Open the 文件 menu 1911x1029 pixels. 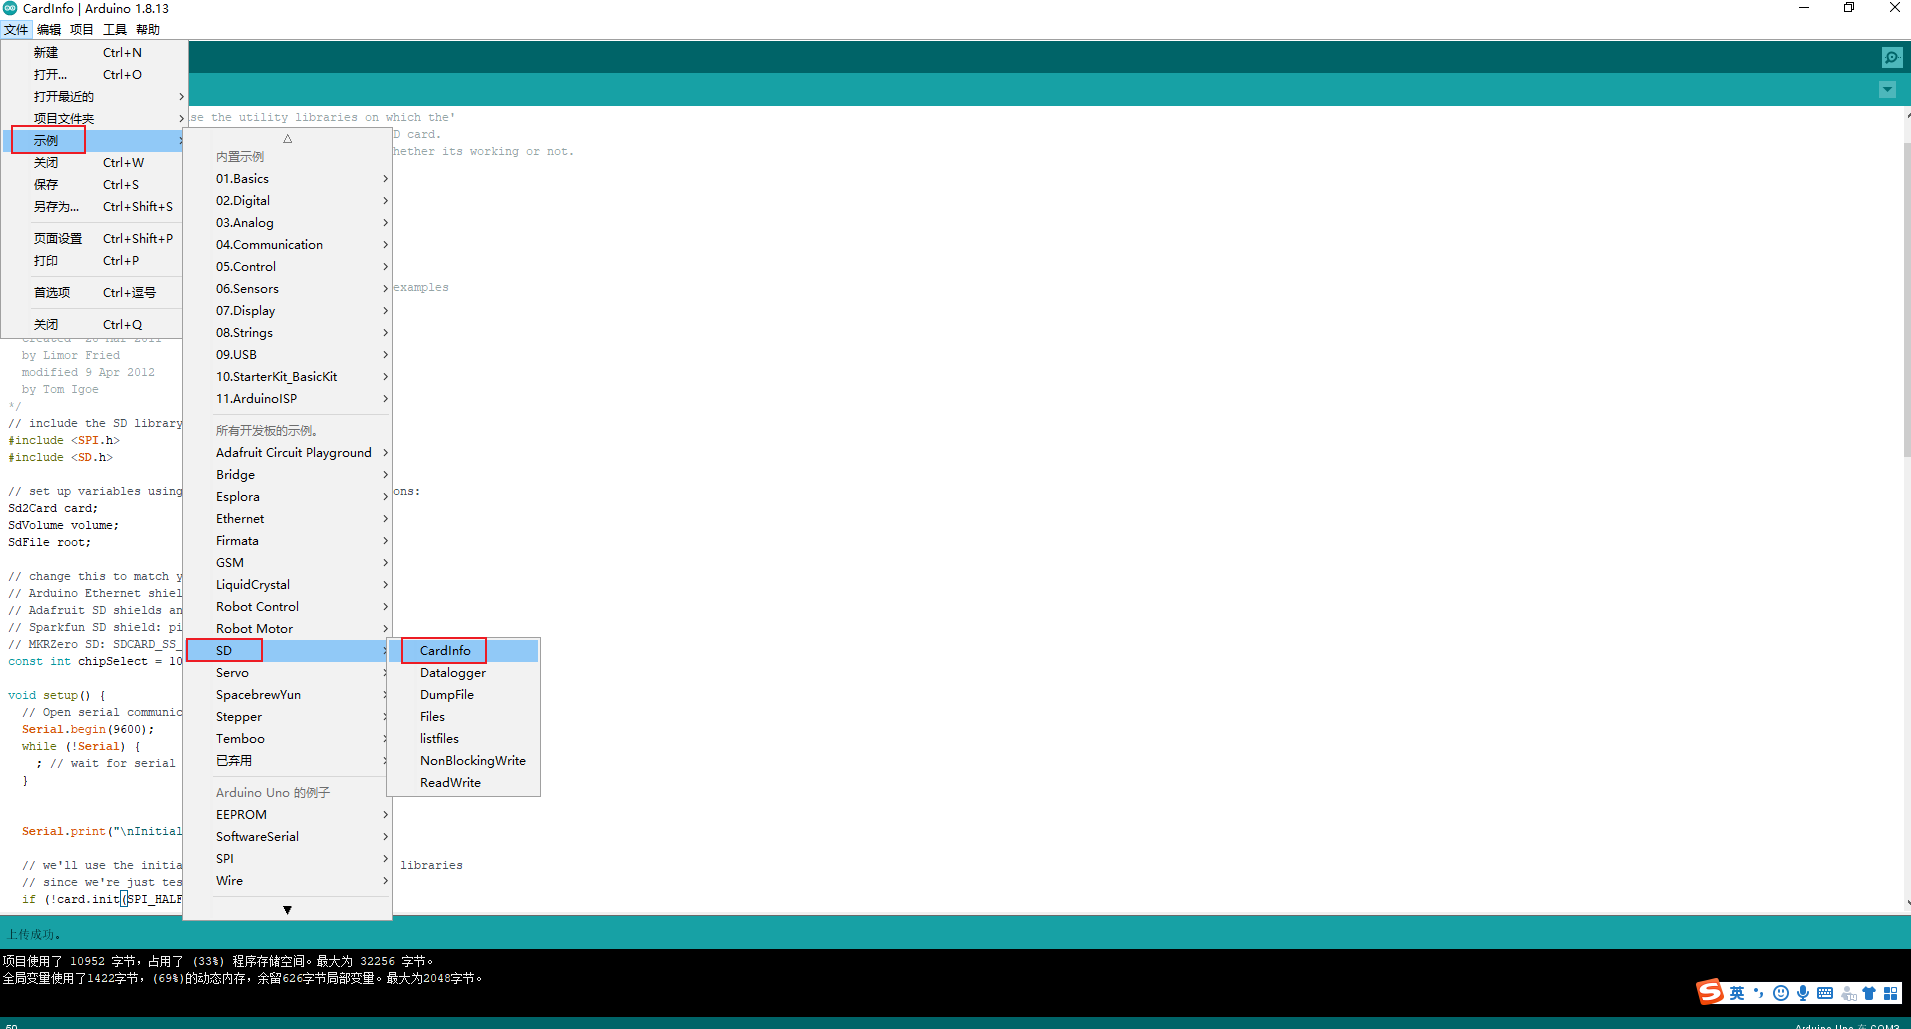[16, 29]
